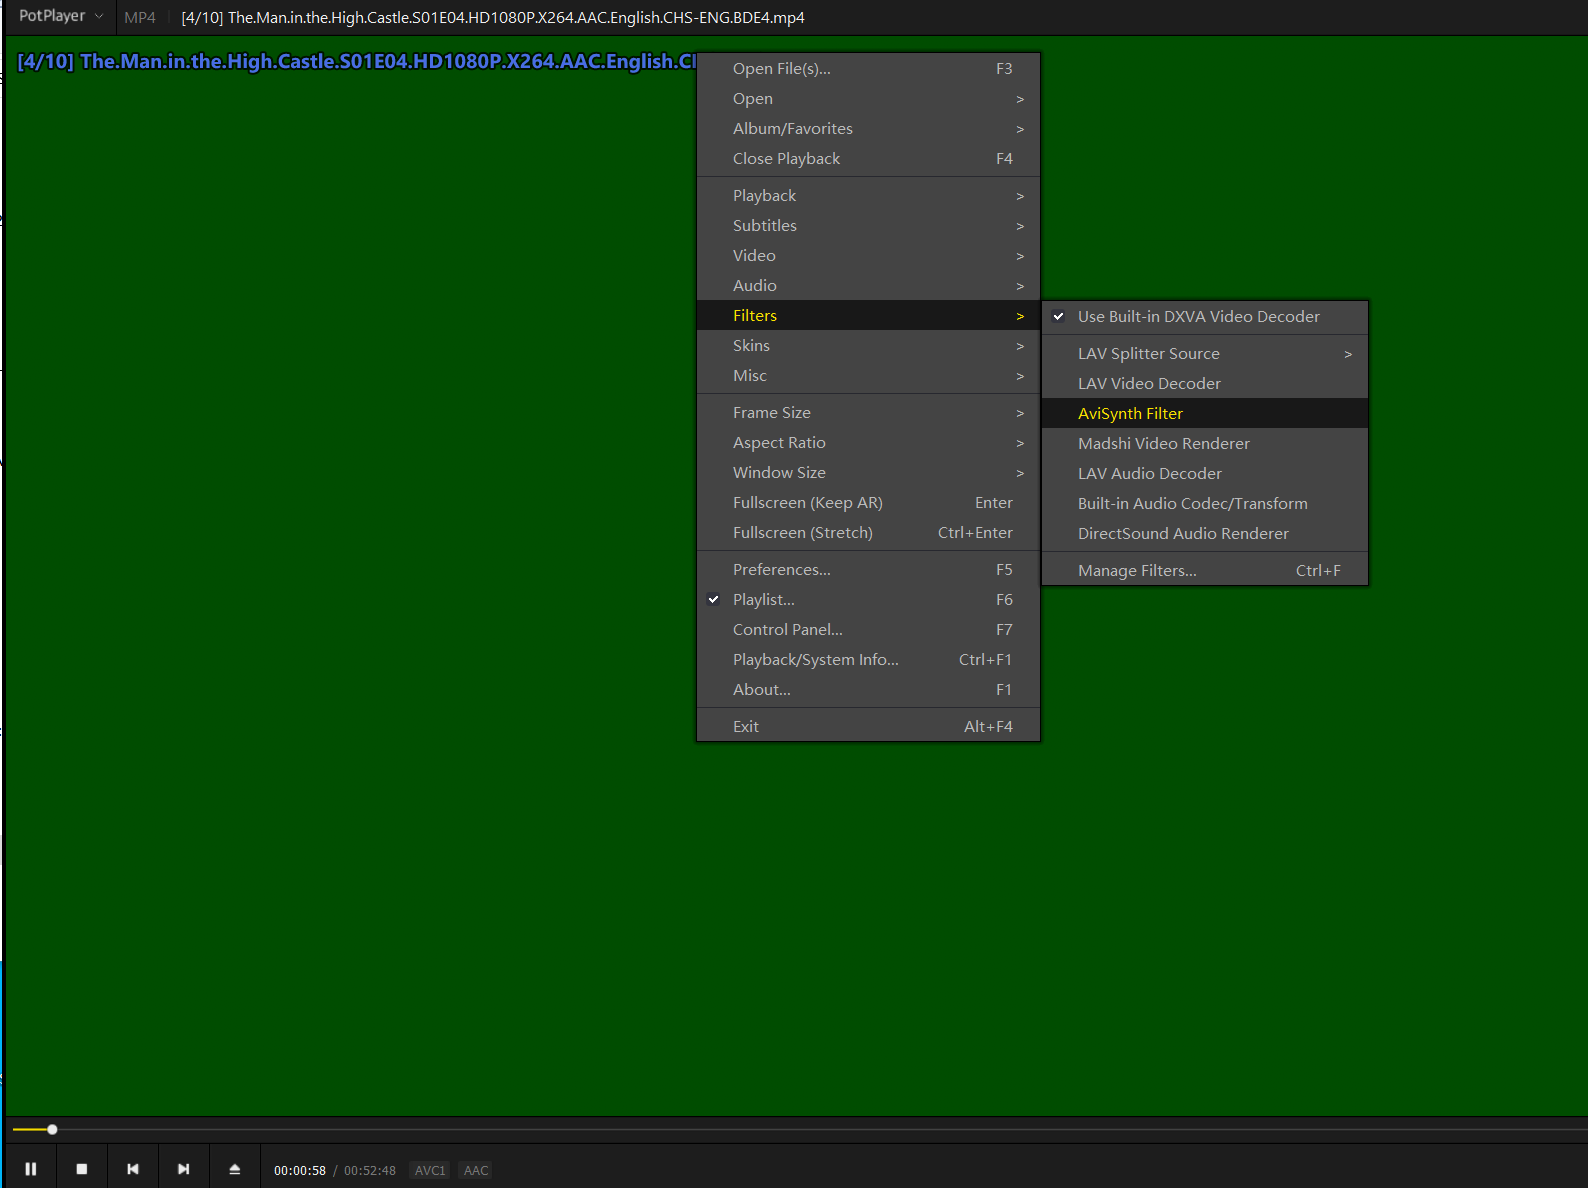Select Fullscreen (Stretch)
Image resolution: width=1588 pixels, height=1188 pixels.
868,533
